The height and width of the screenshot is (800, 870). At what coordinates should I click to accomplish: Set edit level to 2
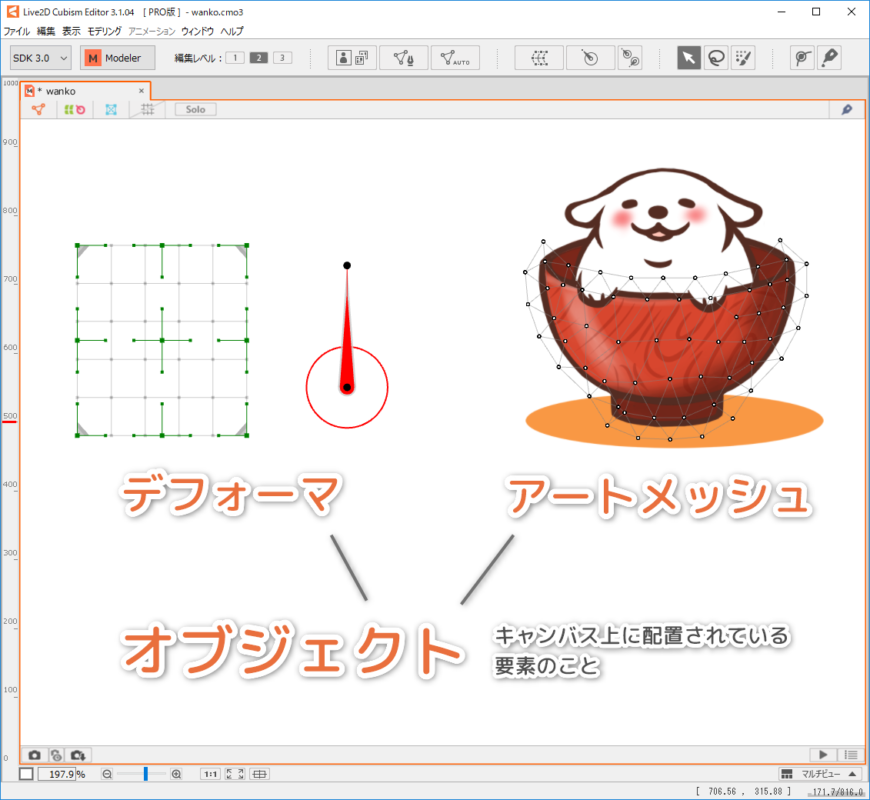click(259, 58)
